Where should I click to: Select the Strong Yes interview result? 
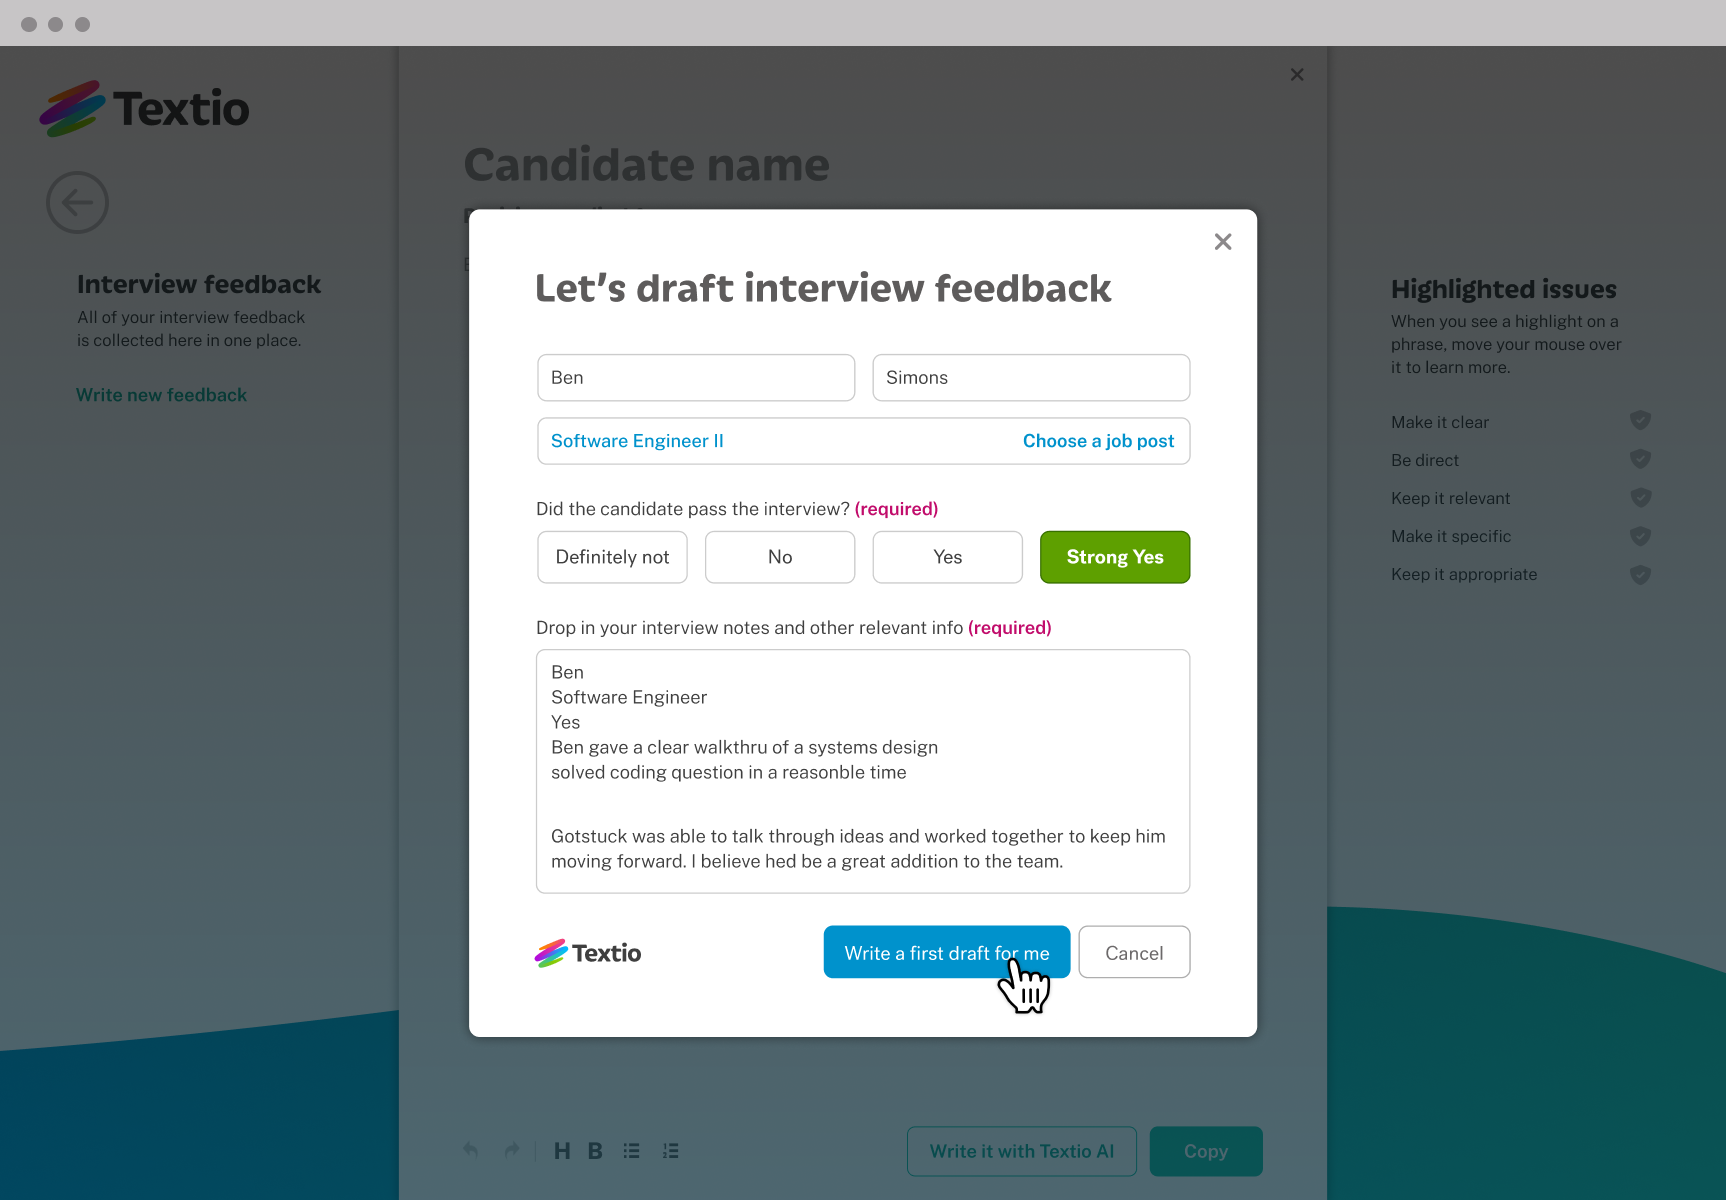pyautogui.click(x=1114, y=557)
